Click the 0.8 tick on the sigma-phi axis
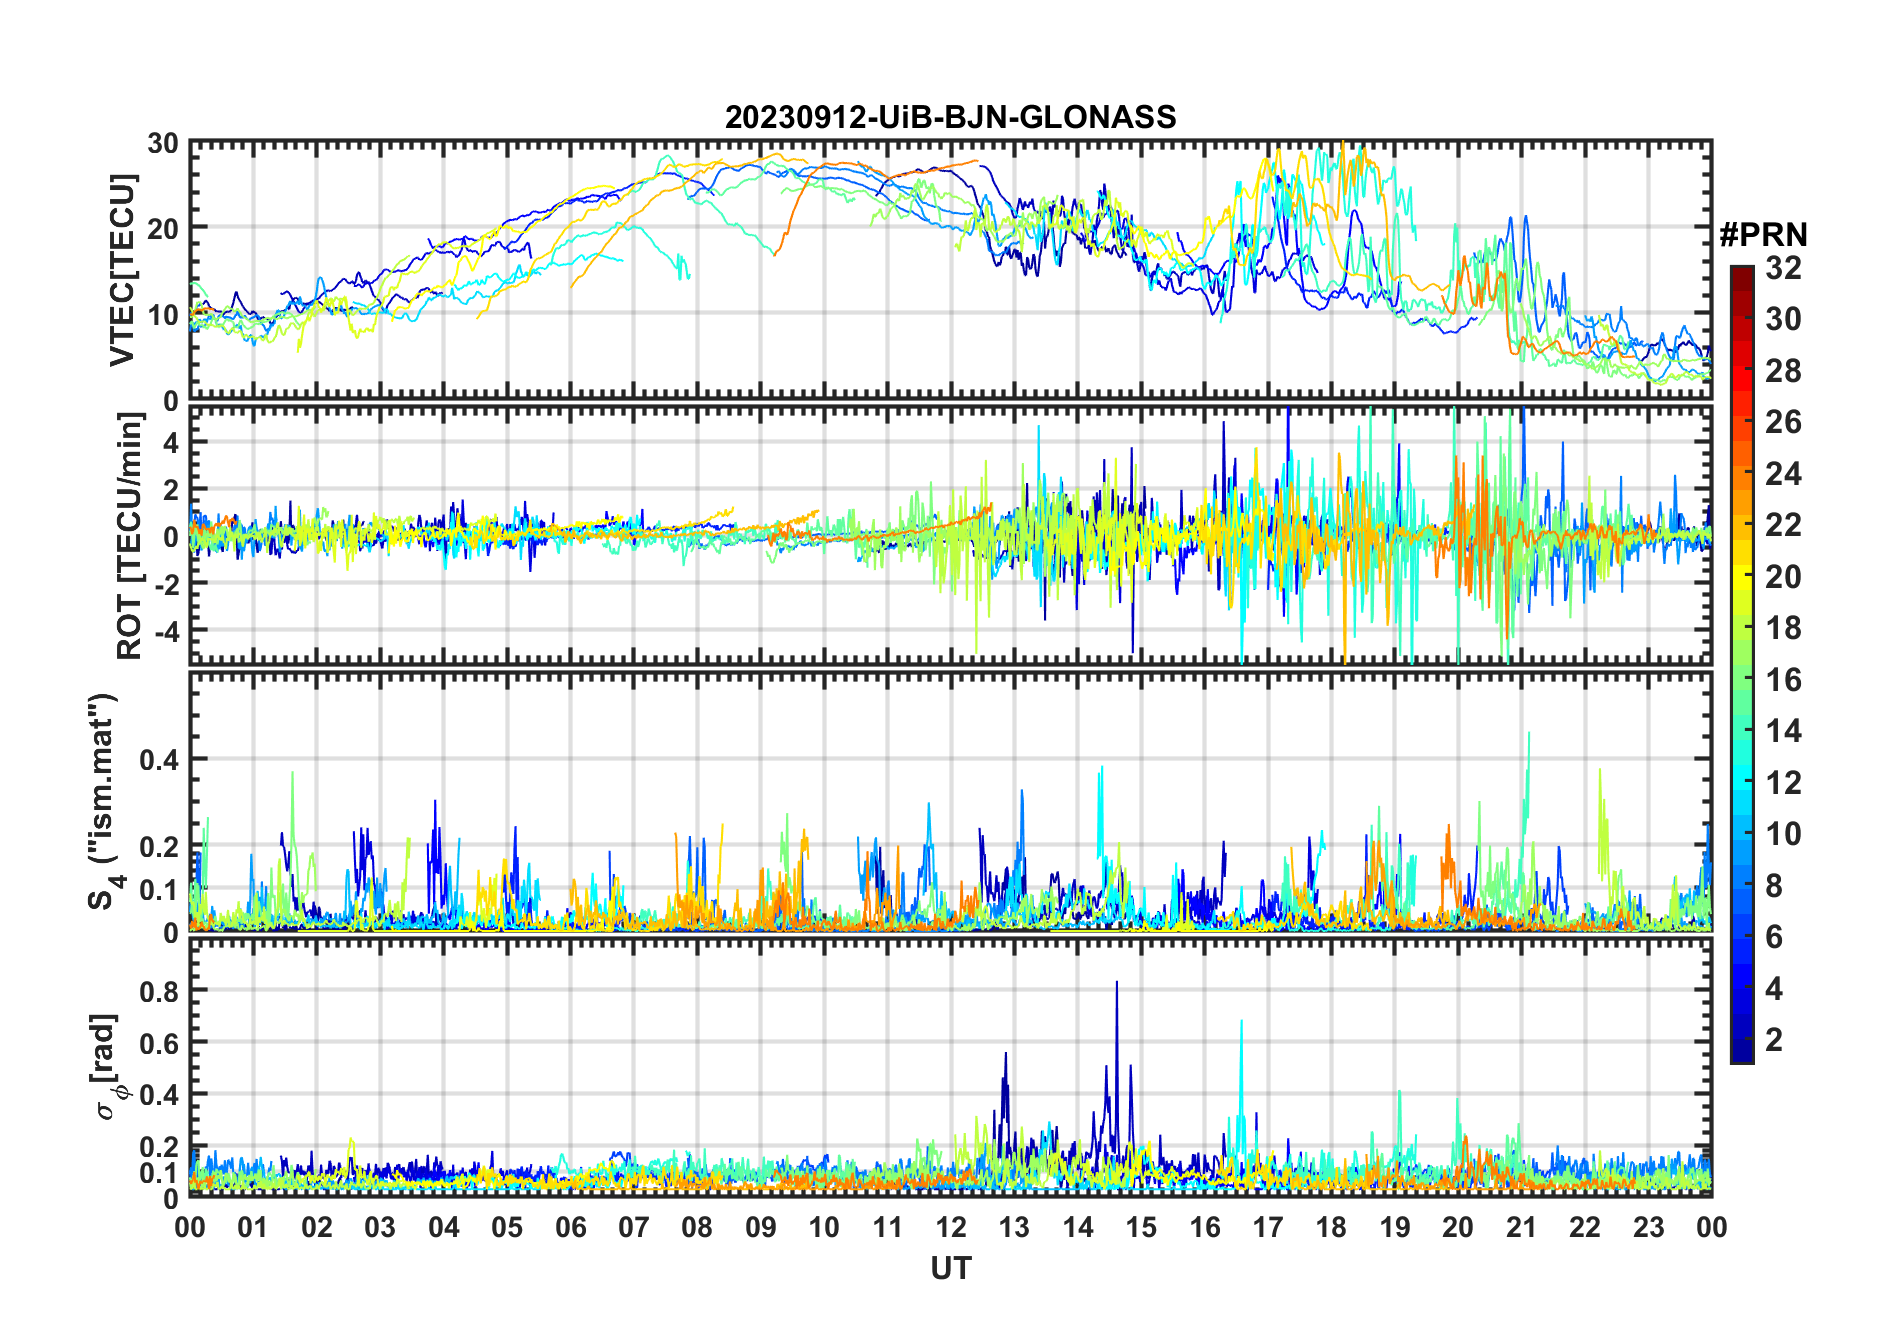1902x1330 pixels. (x=158, y=991)
